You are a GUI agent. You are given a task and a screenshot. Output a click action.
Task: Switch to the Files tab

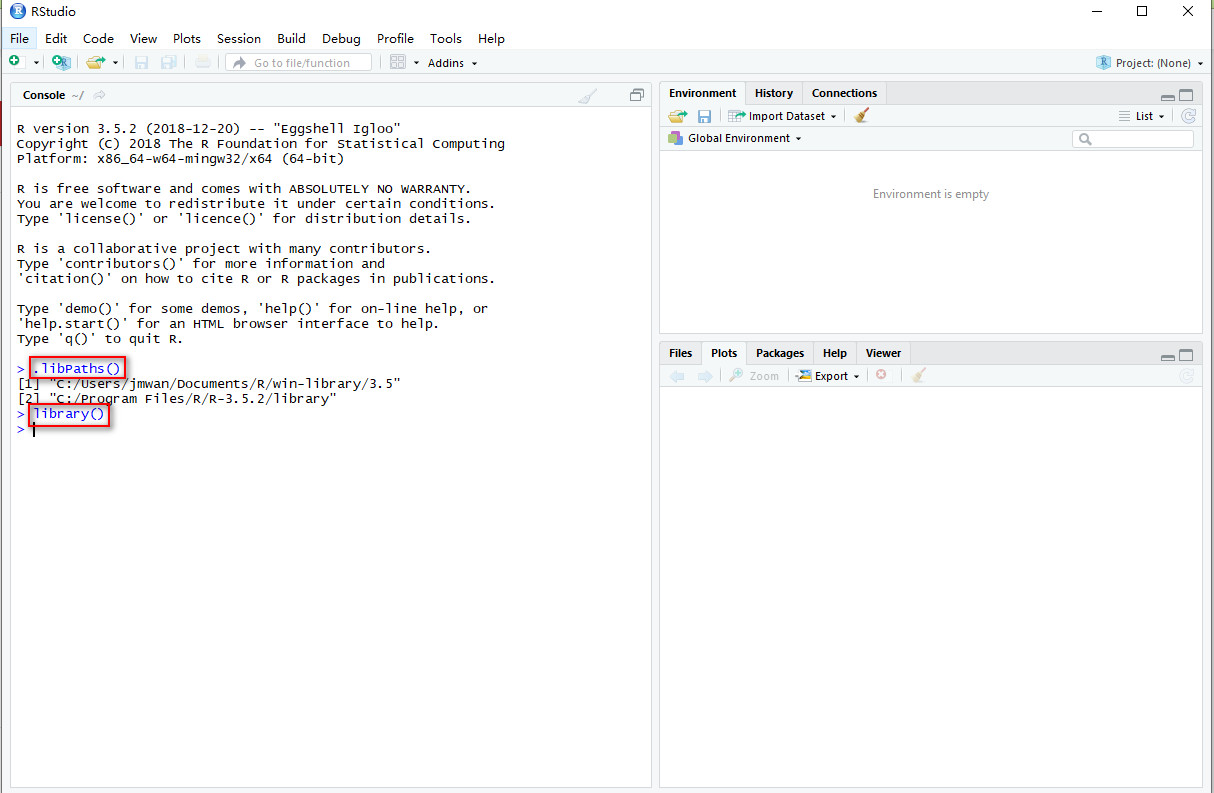click(680, 353)
